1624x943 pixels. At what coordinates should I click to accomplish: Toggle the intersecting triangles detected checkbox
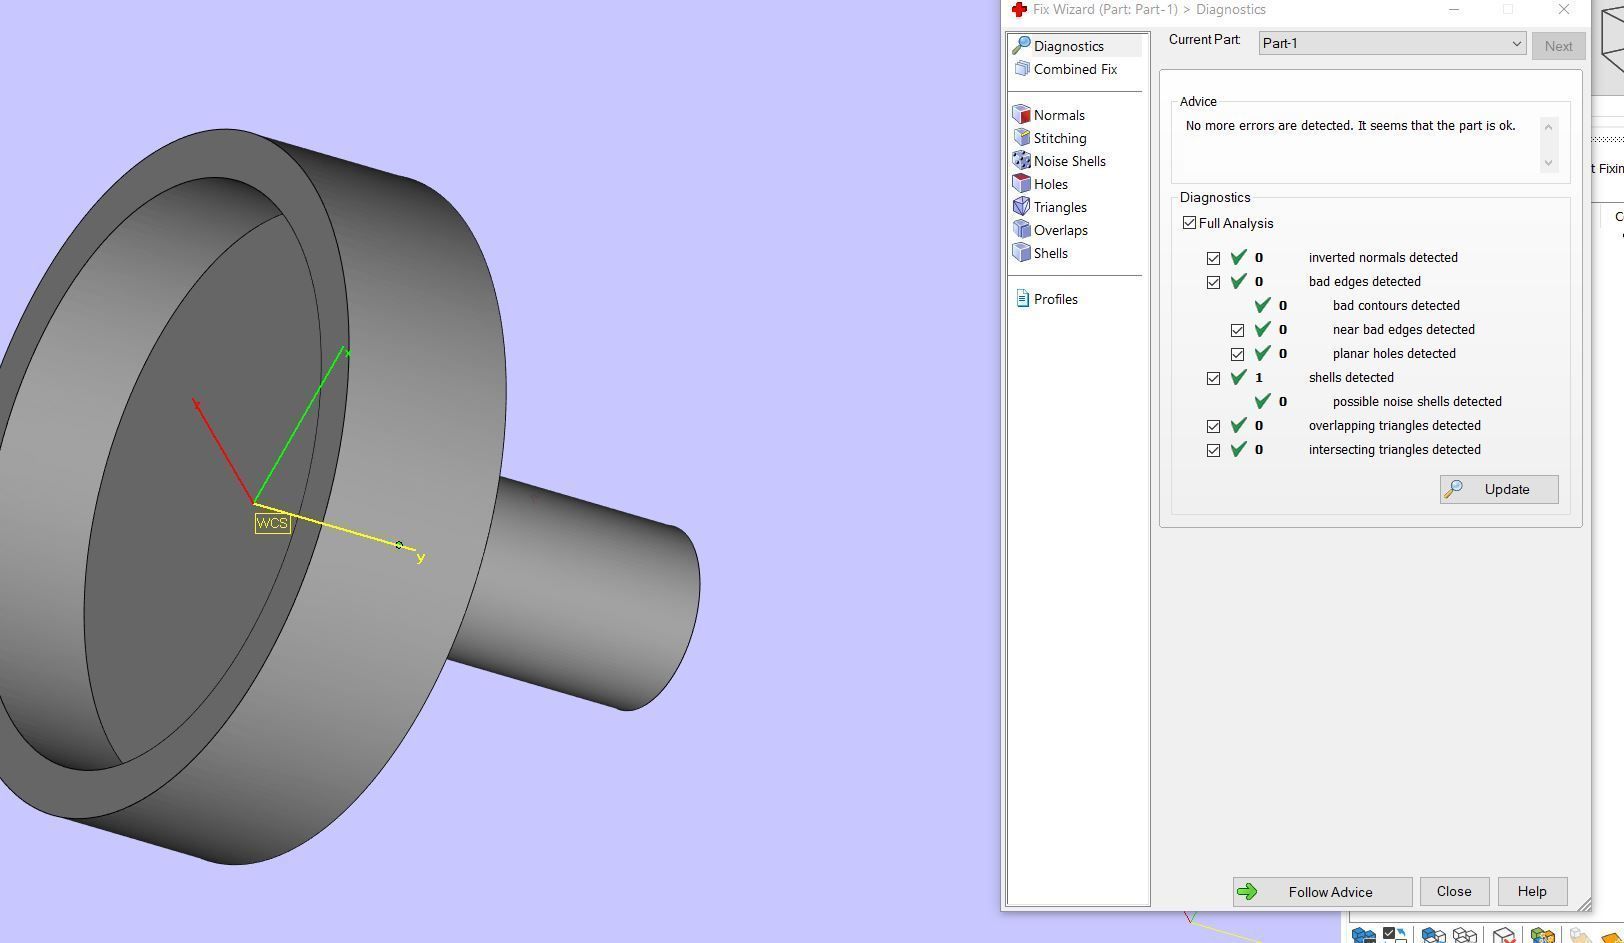[x=1213, y=450]
